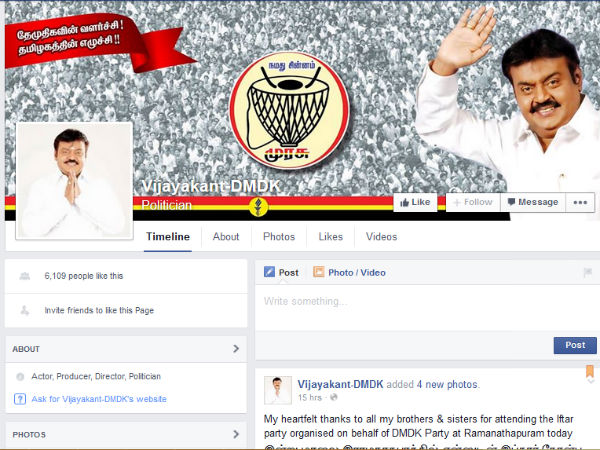Follow the Vijayakant-DMDK page
This screenshot has height=450, width=600.
472,202
